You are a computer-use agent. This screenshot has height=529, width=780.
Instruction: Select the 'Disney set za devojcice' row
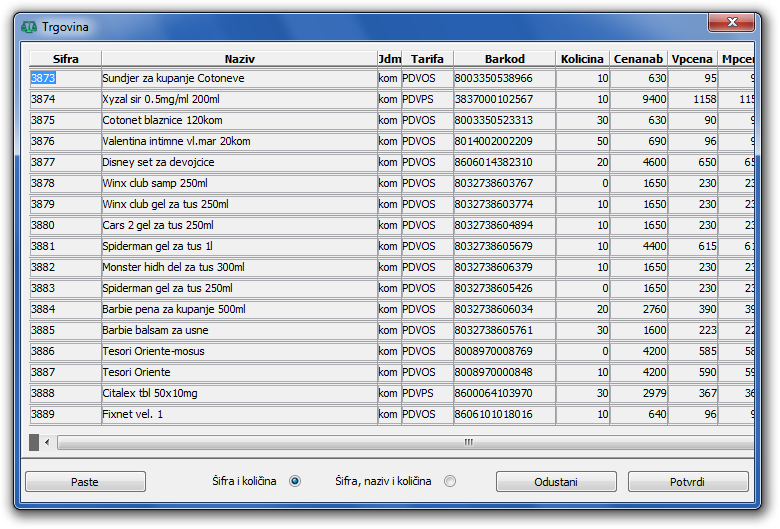click(x=239, y=162)
